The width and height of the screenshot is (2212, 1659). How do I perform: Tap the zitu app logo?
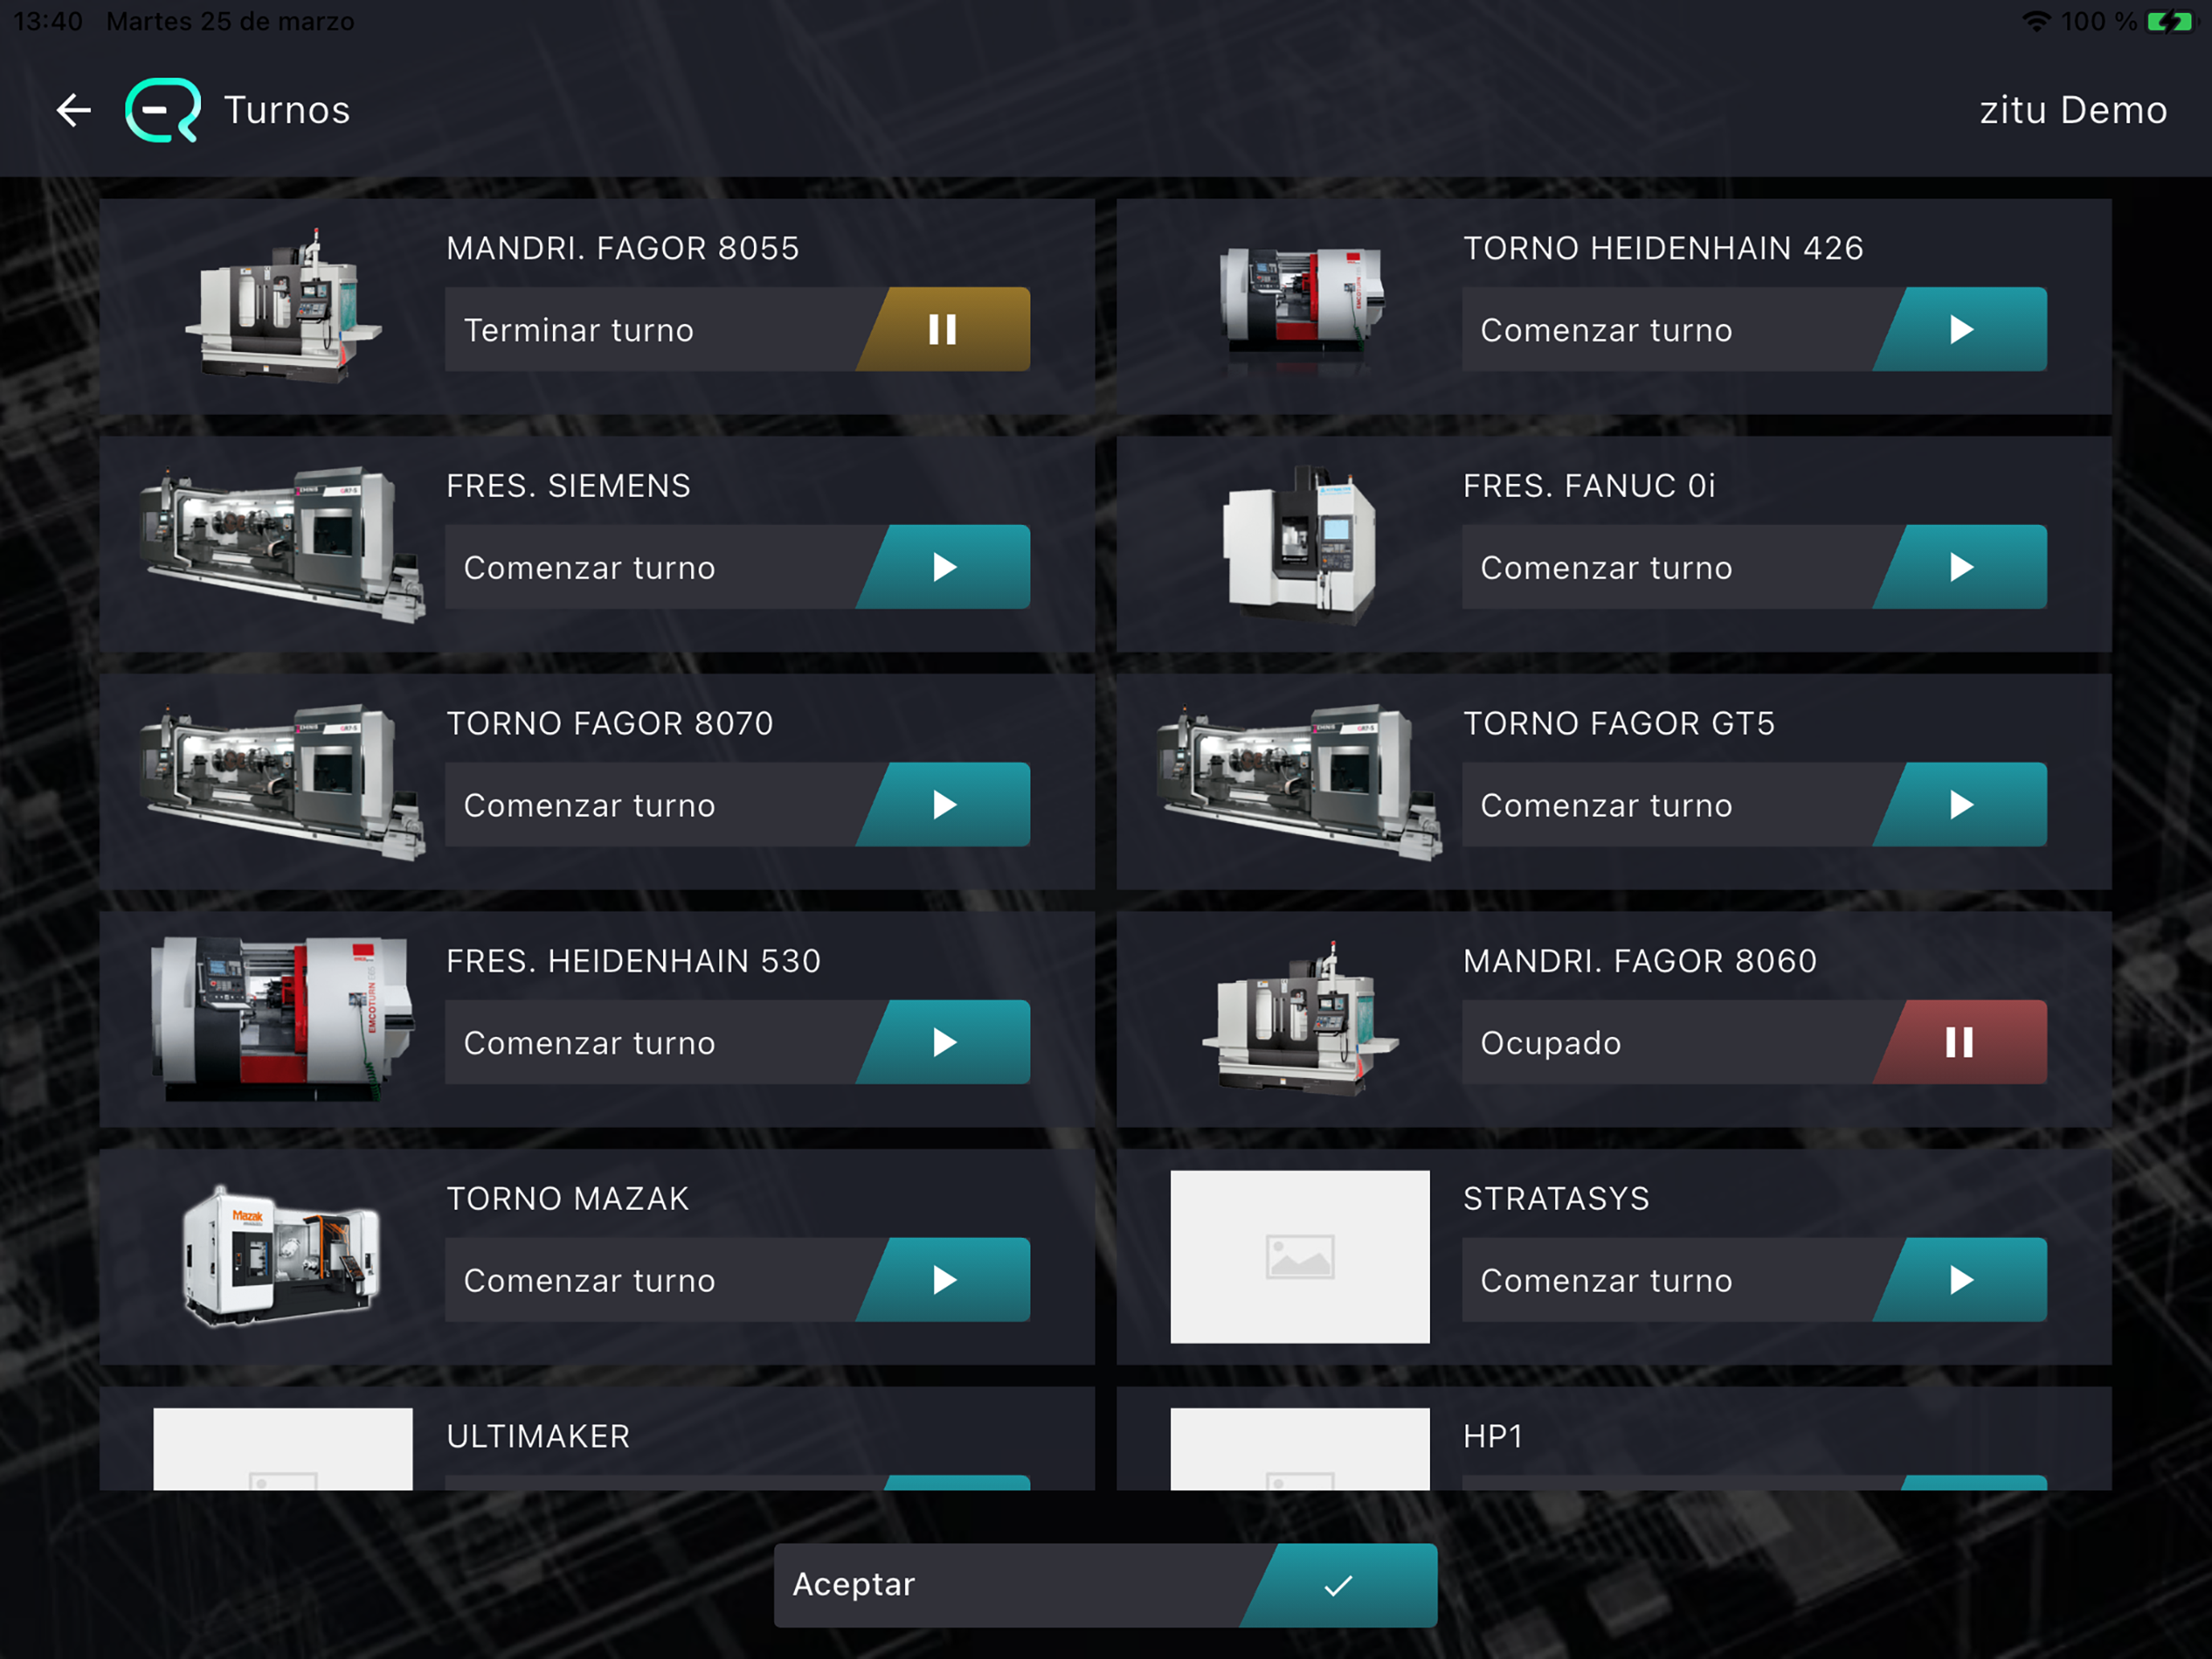tap(163, 110)
